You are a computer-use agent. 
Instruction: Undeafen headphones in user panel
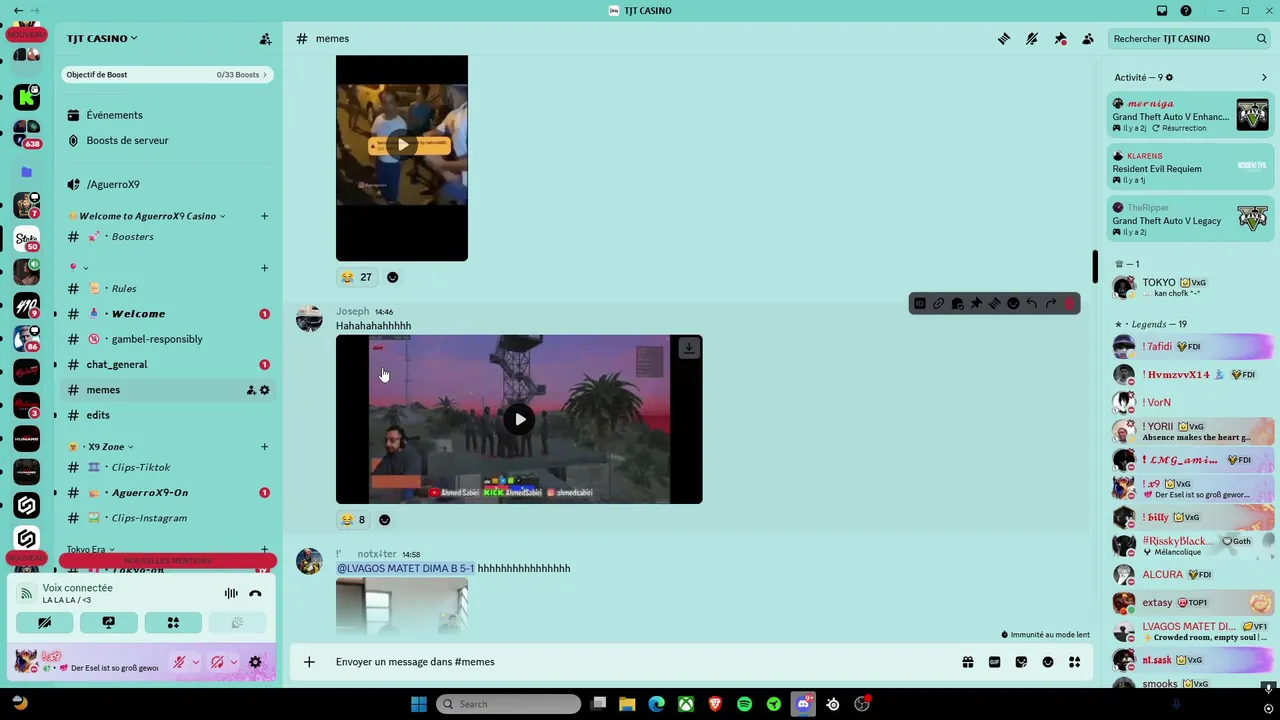217,662
